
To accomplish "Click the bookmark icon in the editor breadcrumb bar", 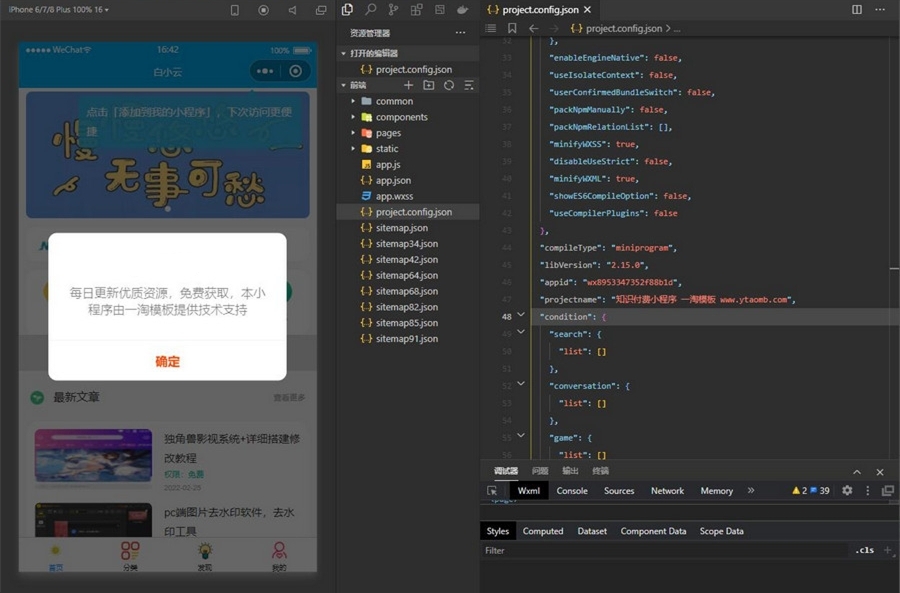I will [511, 29].
